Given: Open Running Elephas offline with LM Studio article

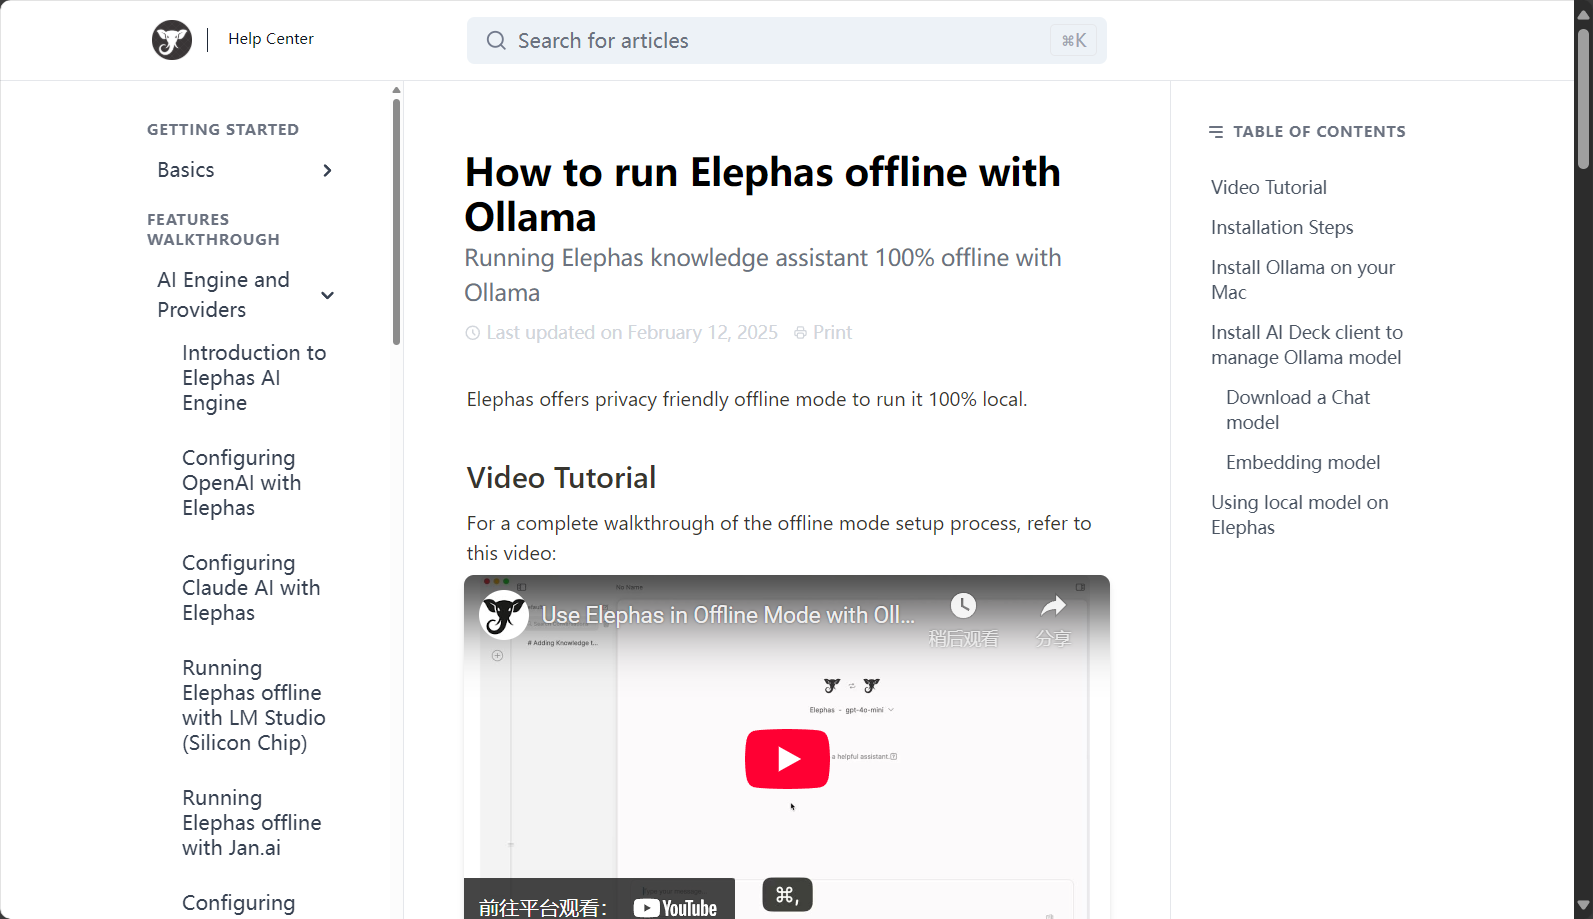Looking at the screenshot, I should 254,705.
